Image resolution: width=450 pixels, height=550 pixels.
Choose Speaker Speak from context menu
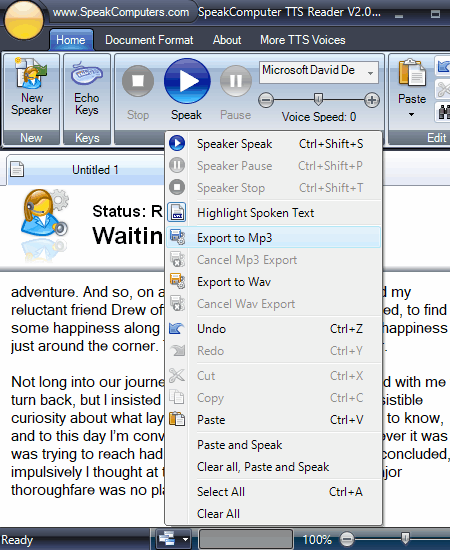(x=273, y=144)
